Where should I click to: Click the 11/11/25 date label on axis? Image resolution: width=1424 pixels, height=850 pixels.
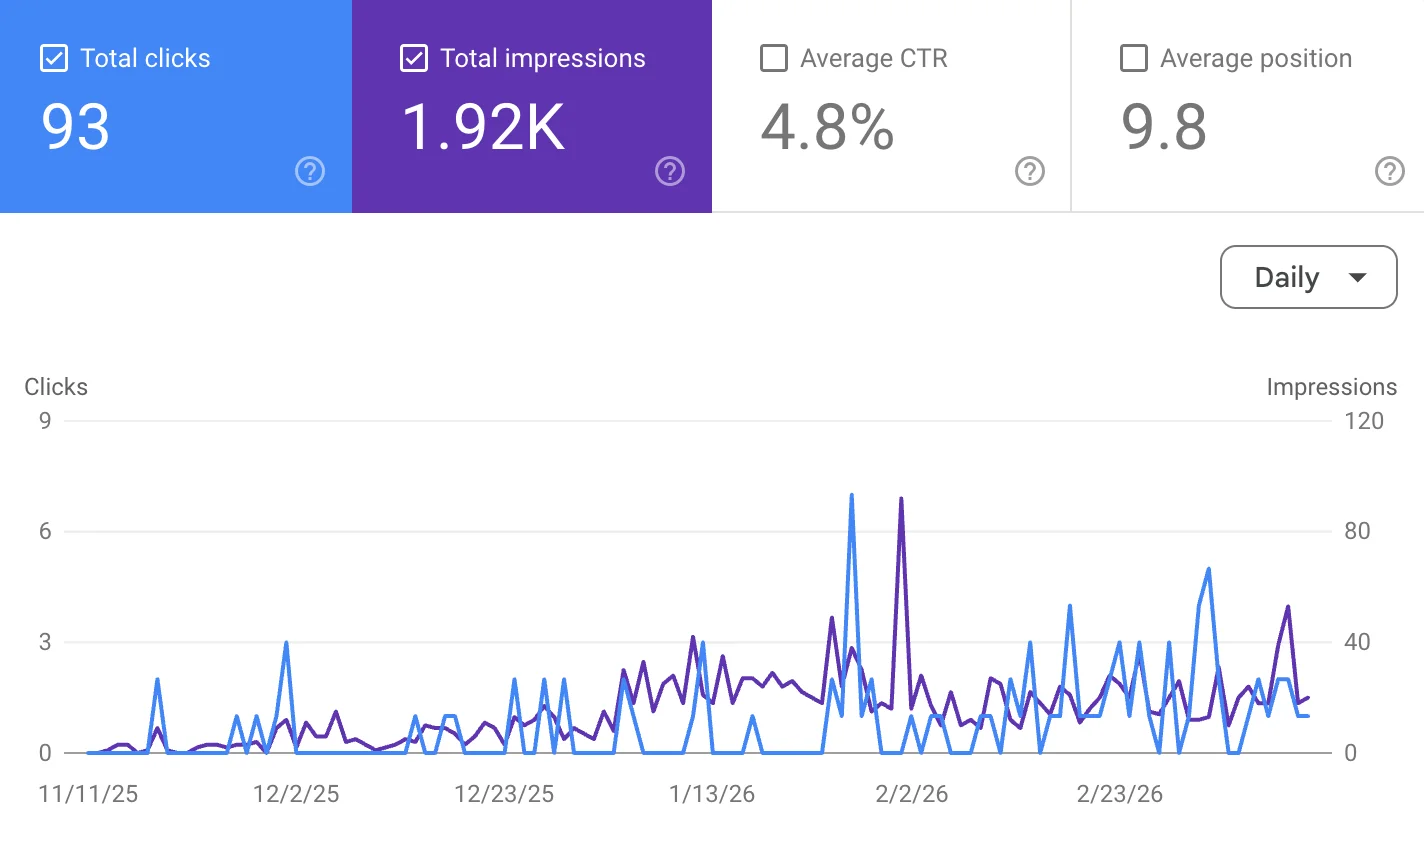point(88,794)
